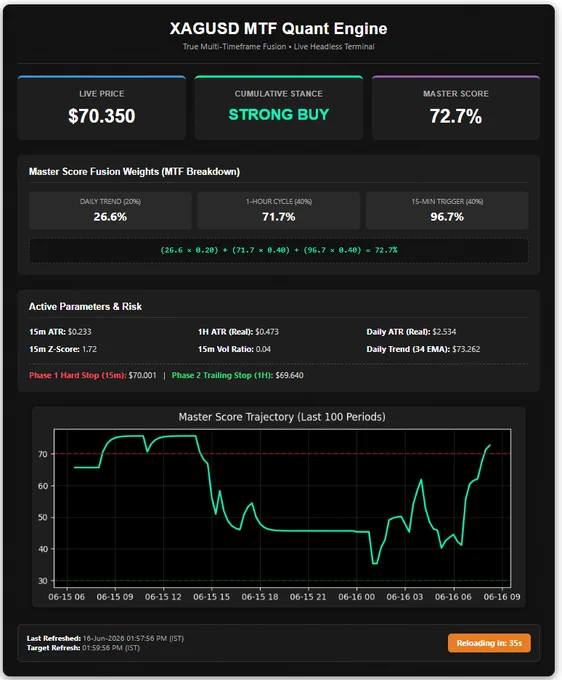Click the Last Refreshed timestamp line
Viewport: 562px width, 680px height.
[x=105, y=638]
